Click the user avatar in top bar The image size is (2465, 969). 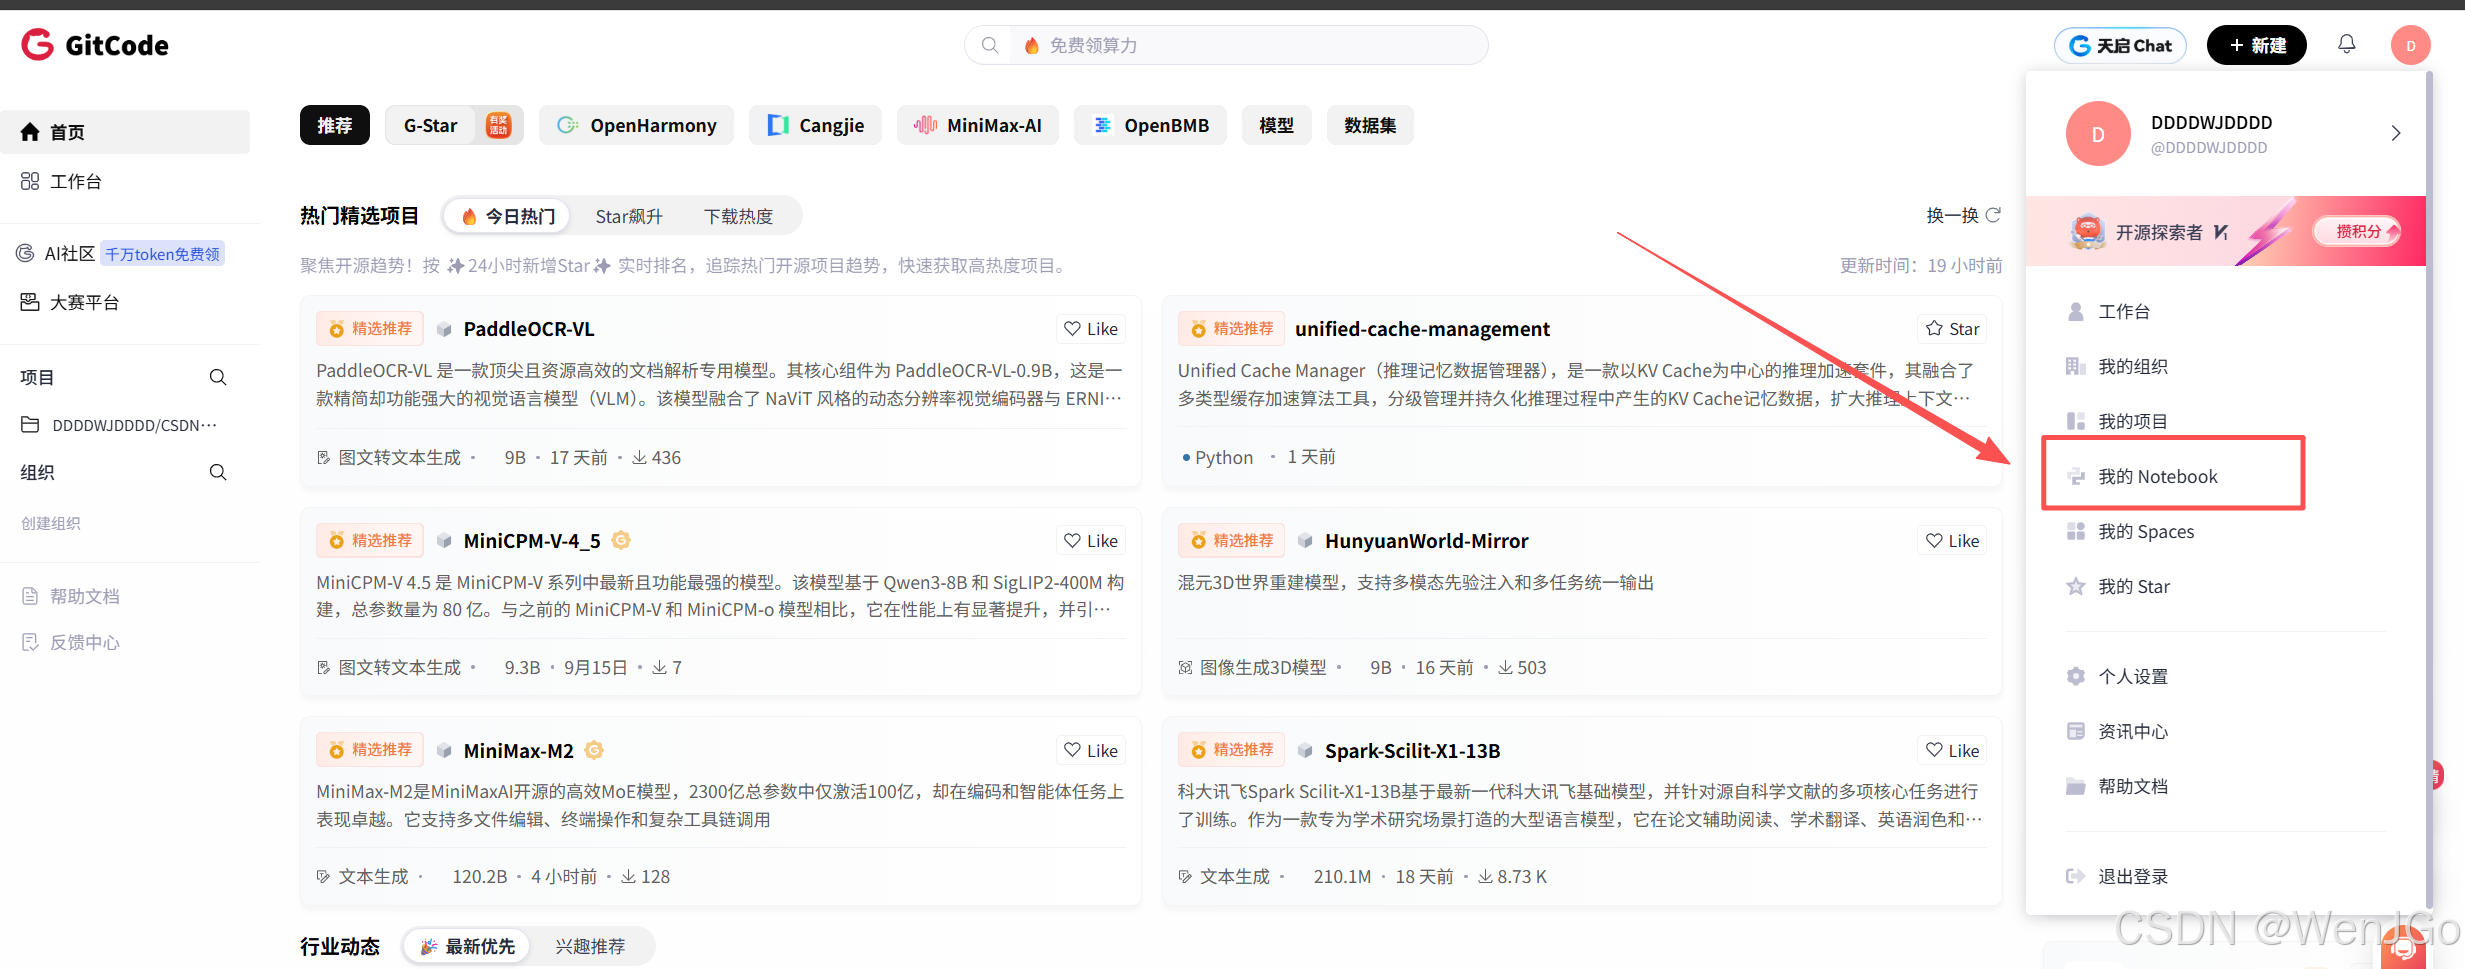point(2410,45)
